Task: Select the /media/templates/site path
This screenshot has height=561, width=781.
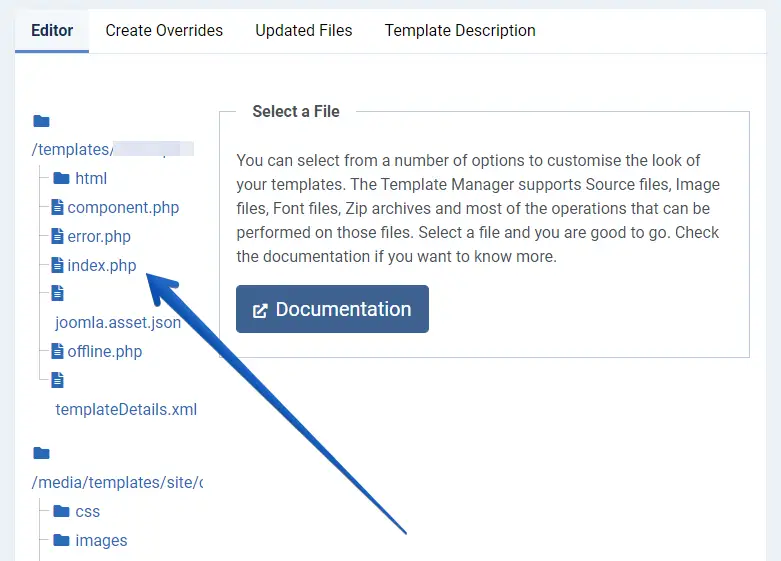Action: tap(117, 482)
